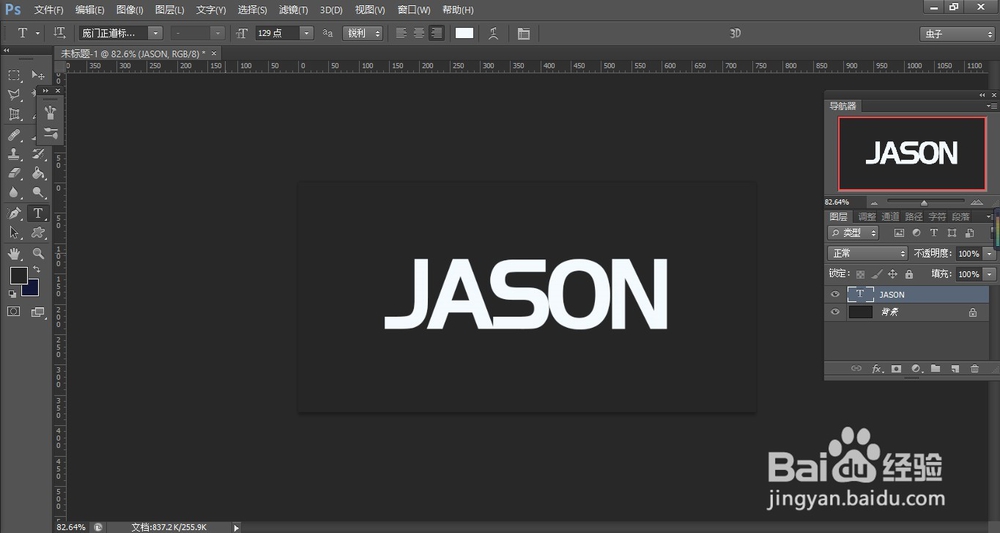Toggle Quick Mask mode
Screen dimensions: 1000x533
pyautogui.click(x=13, y=312)
